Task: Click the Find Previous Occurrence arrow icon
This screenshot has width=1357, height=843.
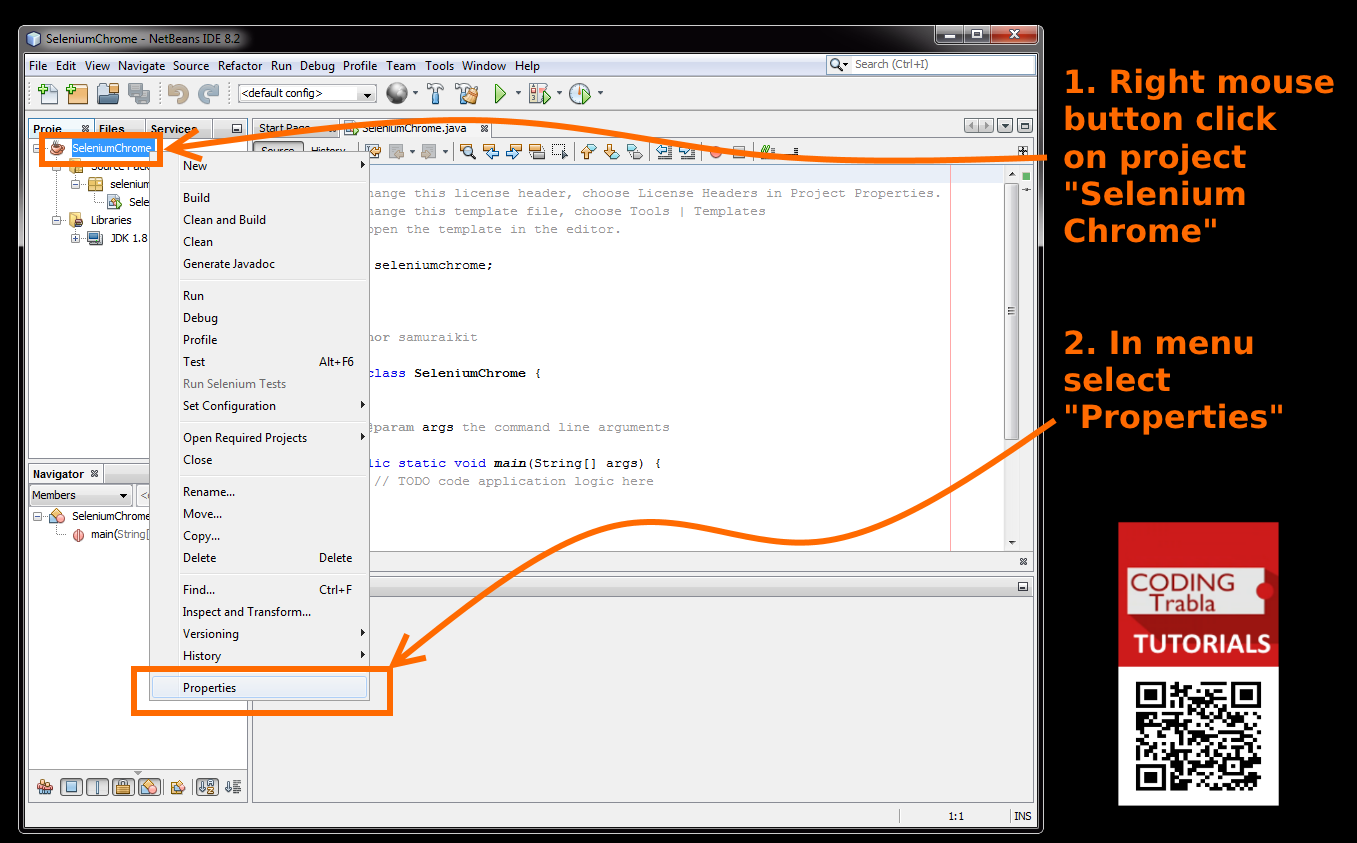Action: (491, 152)
